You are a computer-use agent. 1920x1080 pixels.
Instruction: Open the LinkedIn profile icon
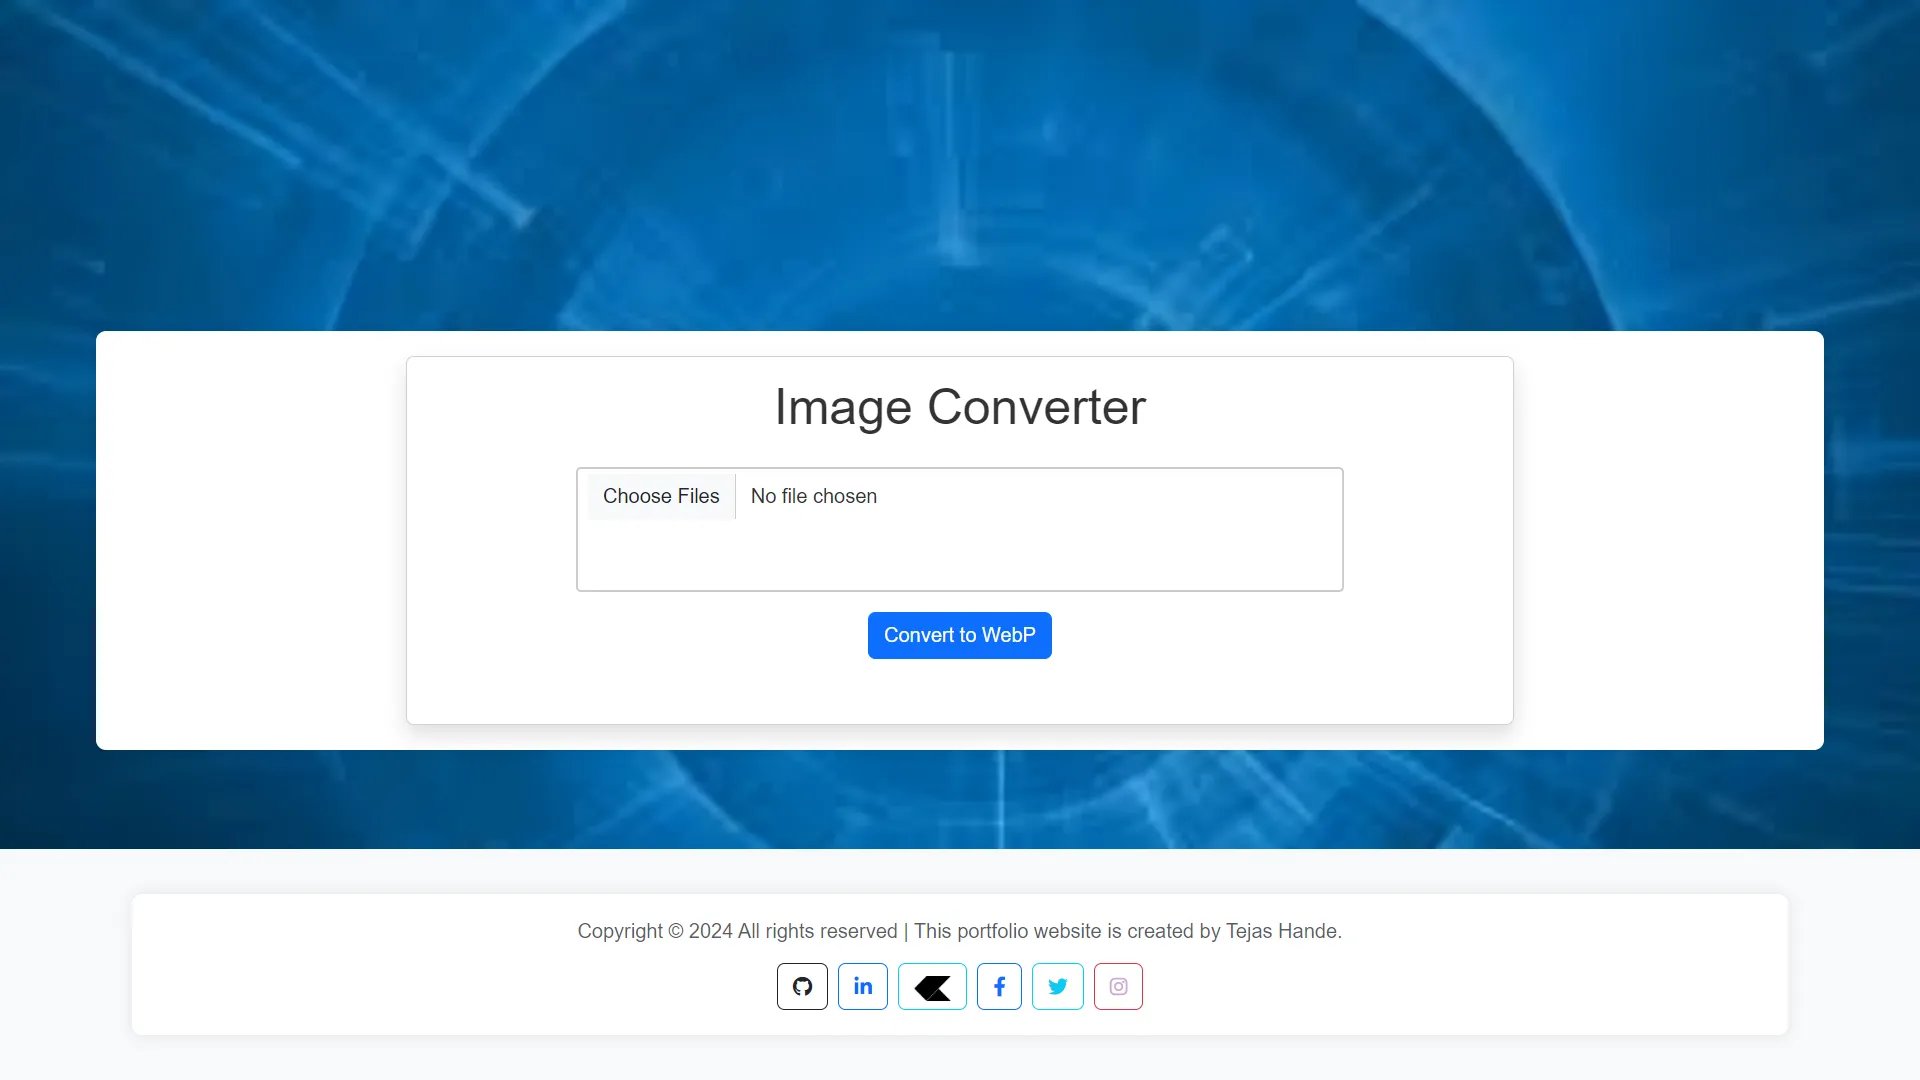(x=862, y=986)
